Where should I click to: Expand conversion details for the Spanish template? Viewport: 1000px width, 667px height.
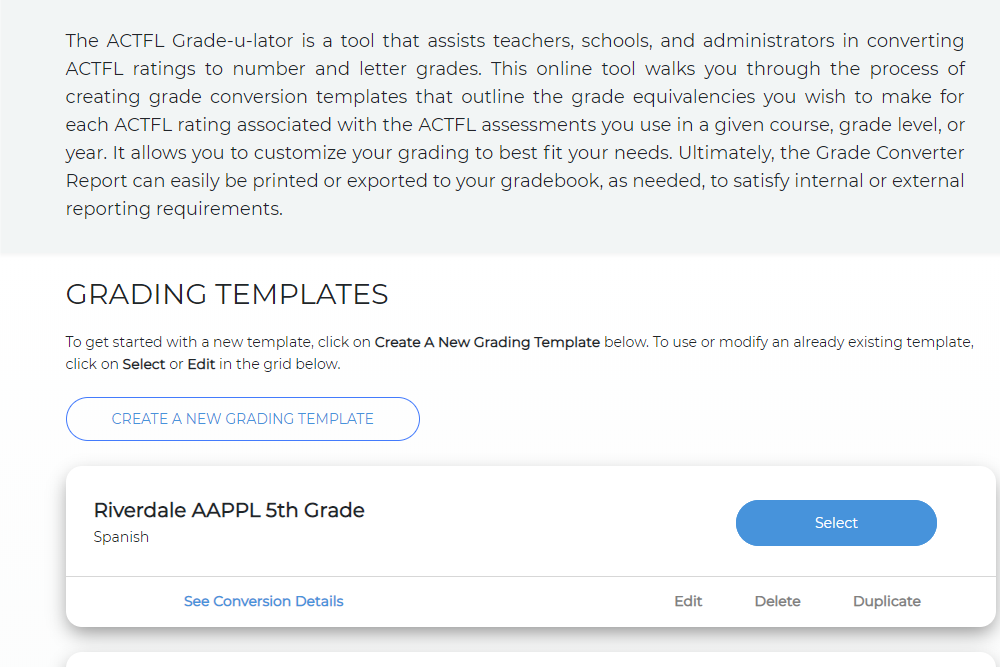pos(263,601)
